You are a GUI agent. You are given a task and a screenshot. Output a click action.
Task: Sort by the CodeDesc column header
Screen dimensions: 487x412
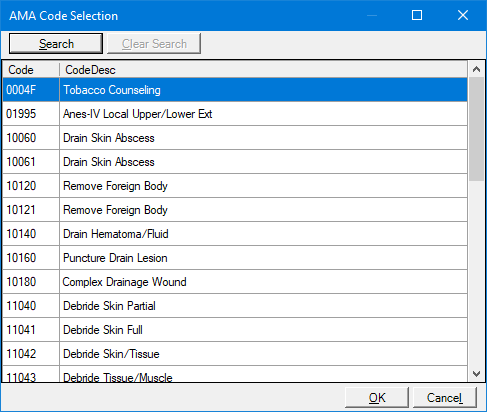point(263,70)
